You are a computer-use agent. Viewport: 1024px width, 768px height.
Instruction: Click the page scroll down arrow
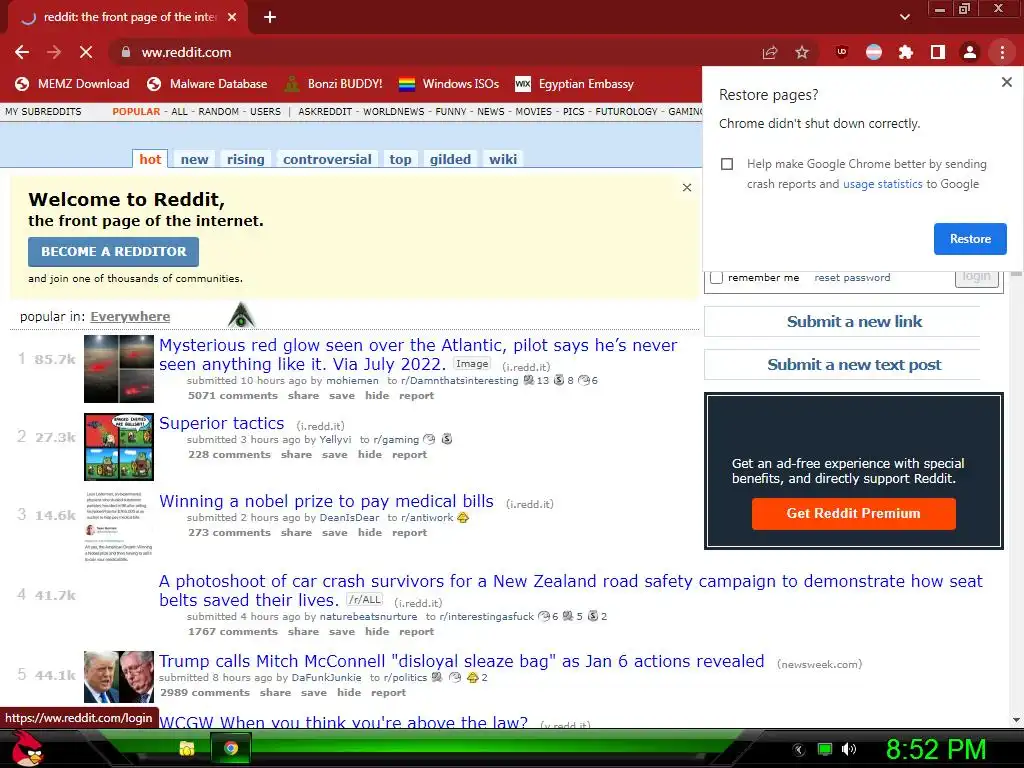1016,720
